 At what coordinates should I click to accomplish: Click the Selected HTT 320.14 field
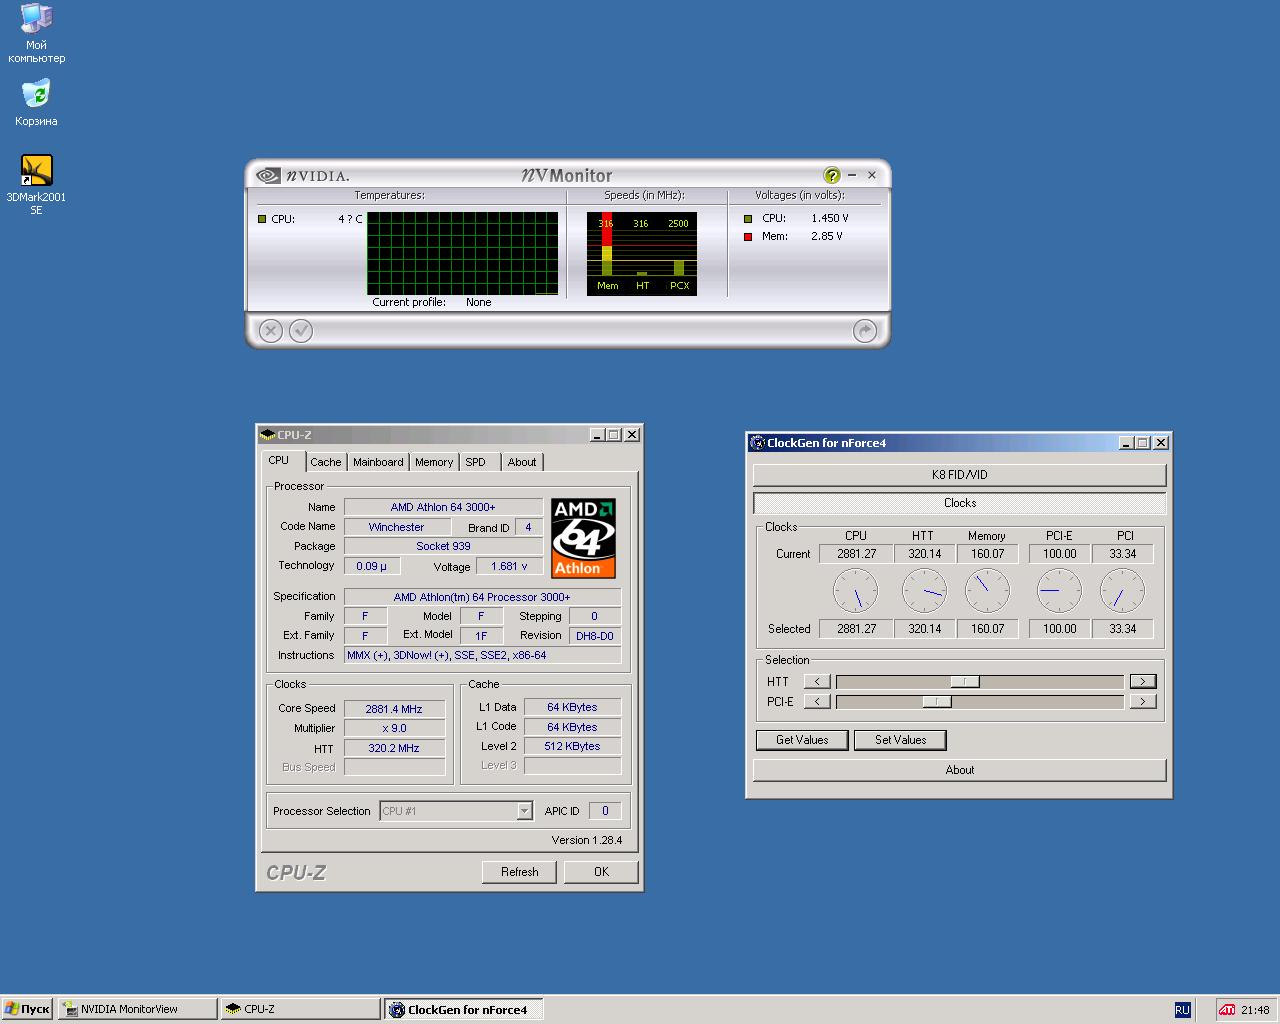[x=924, y=629]
